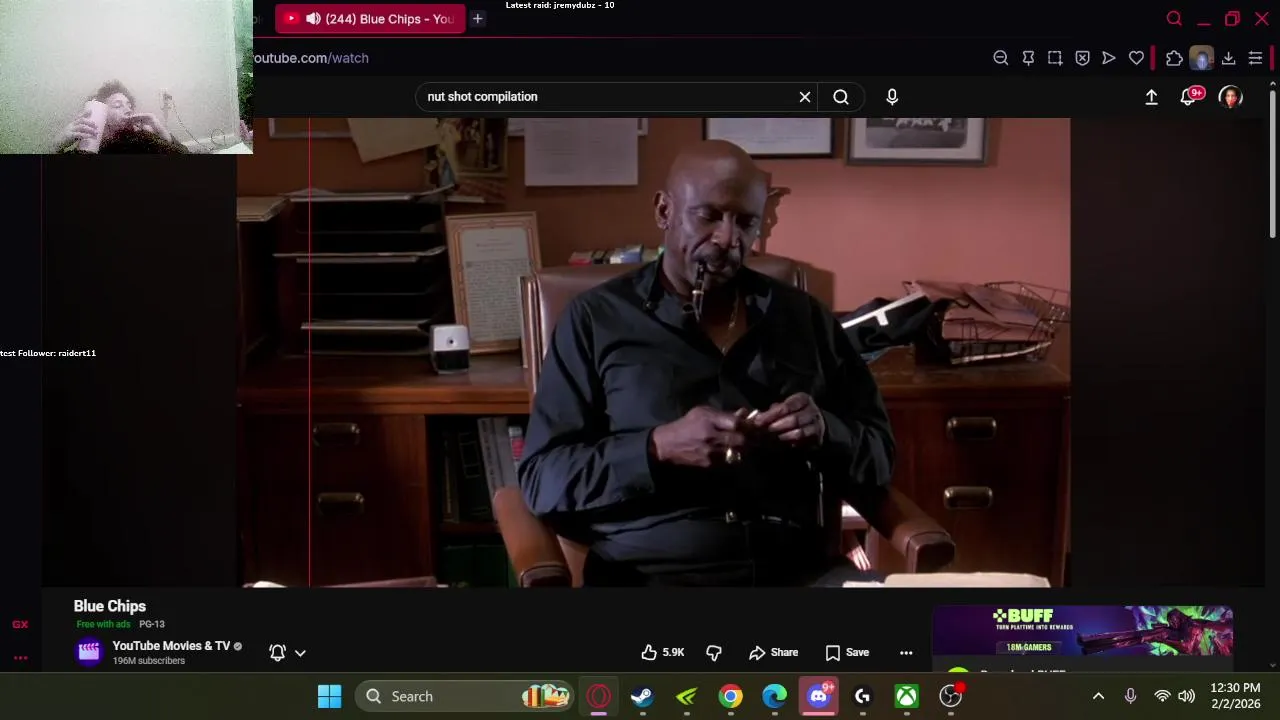Open a new browser tab with plus
1280x720 pixels.
[x=478, y=18]
